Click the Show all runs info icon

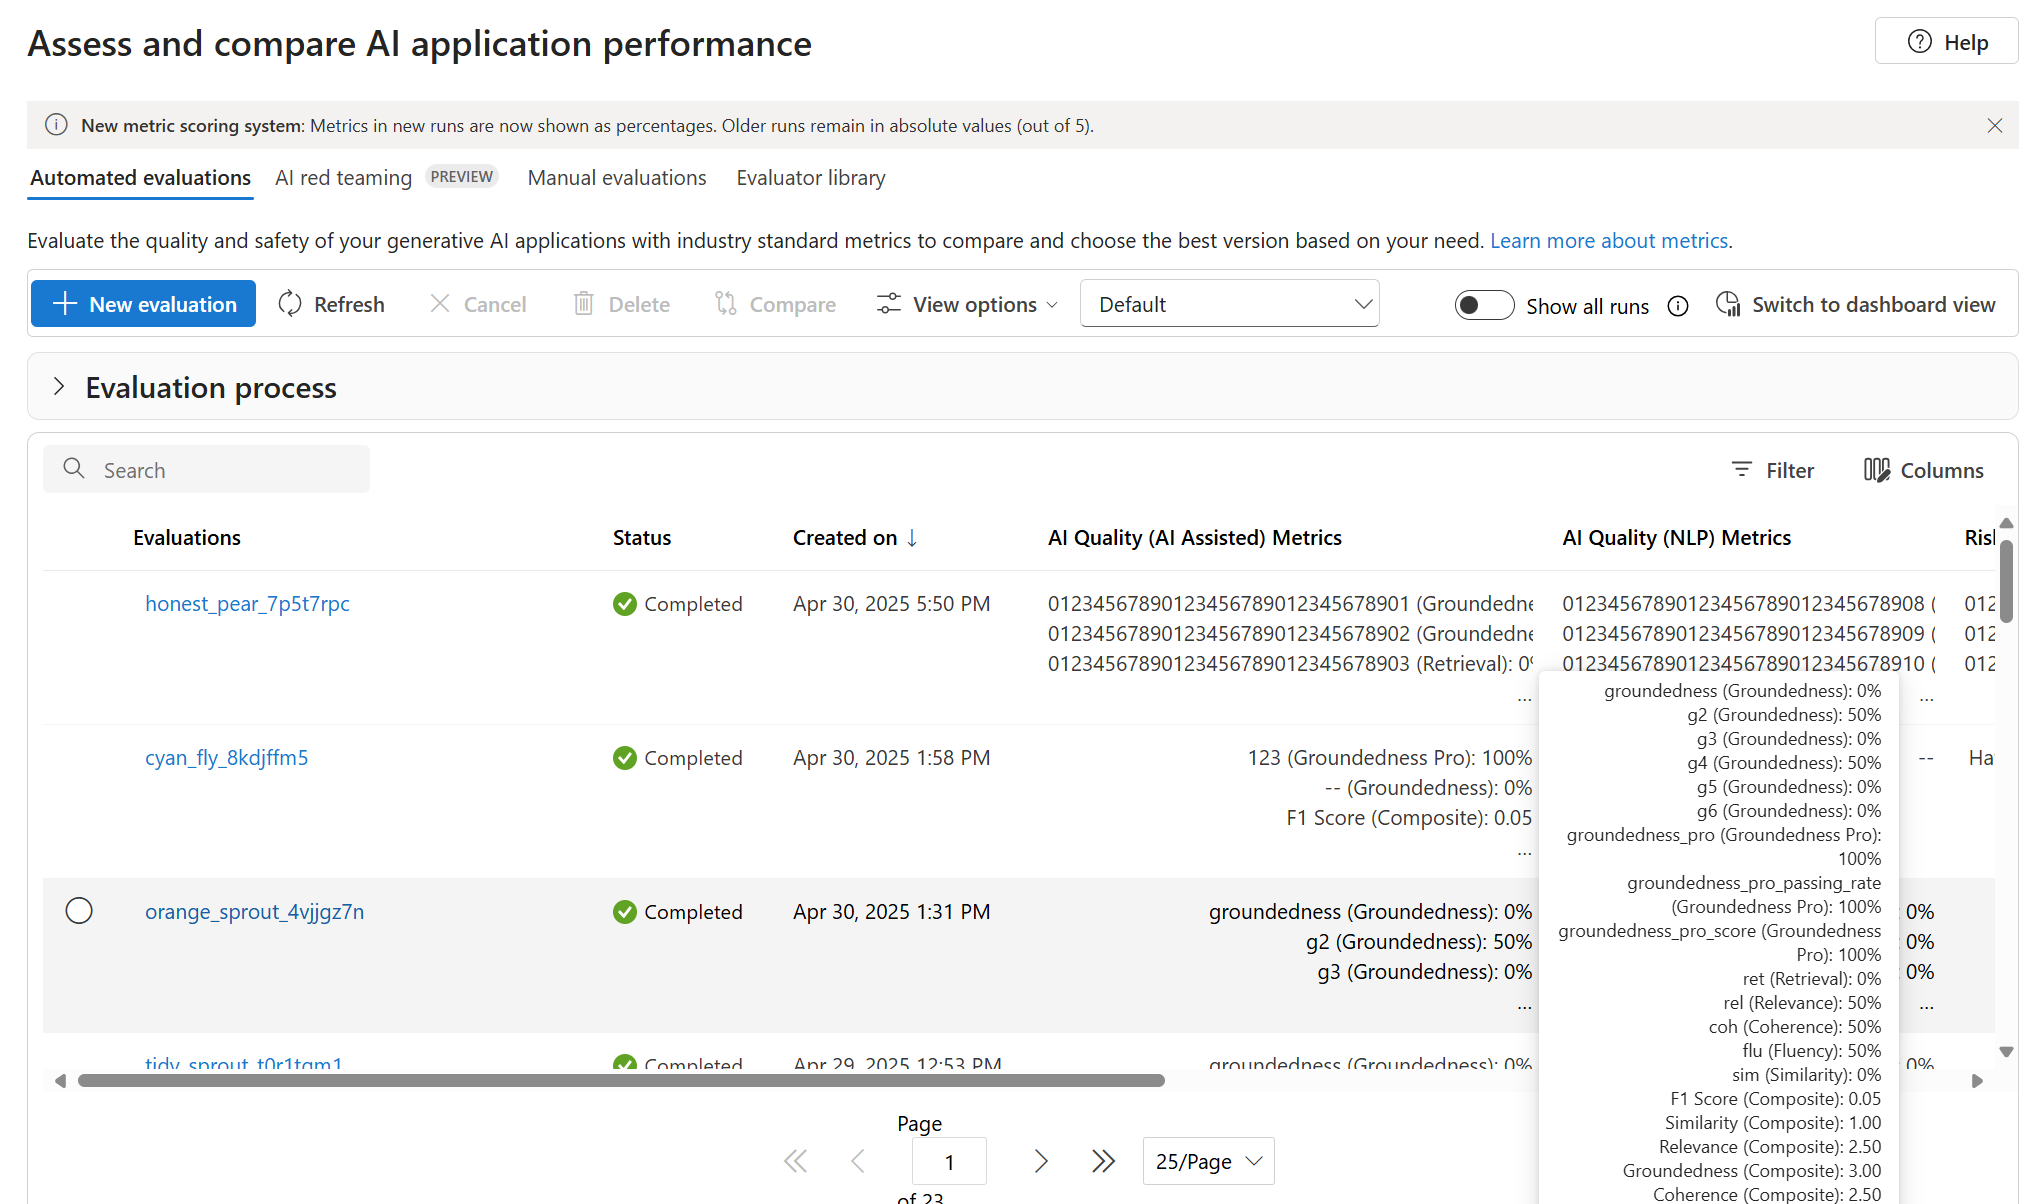[x=1678, y=306]
